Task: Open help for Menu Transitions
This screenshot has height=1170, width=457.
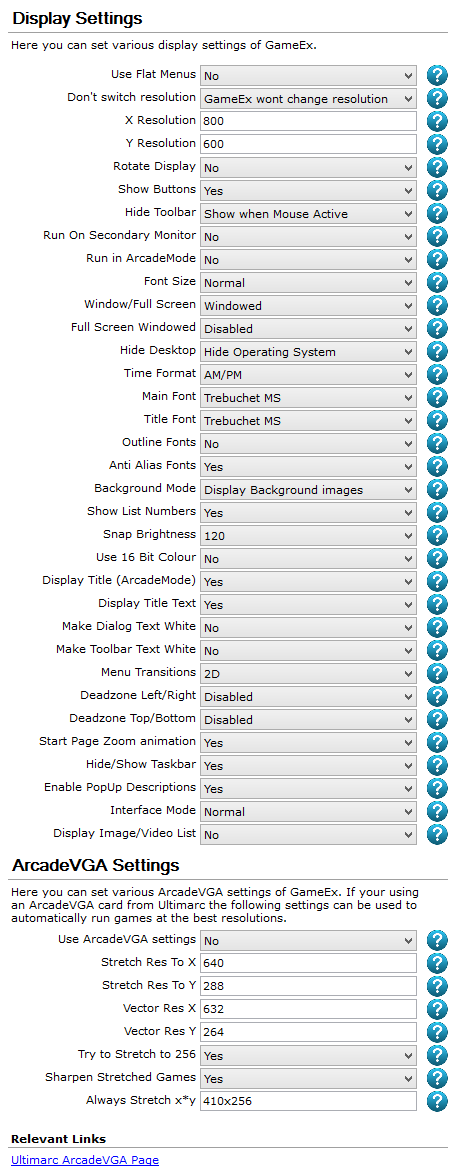Action: (x=437, y=673)
